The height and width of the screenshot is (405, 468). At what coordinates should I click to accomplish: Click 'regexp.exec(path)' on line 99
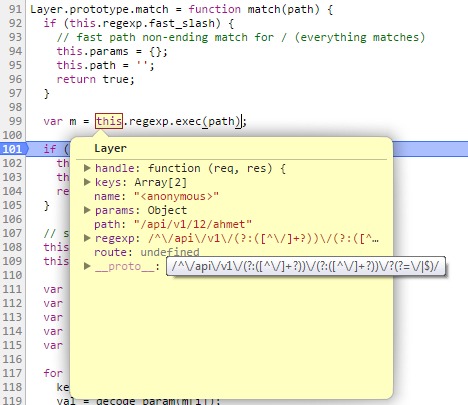185,121
